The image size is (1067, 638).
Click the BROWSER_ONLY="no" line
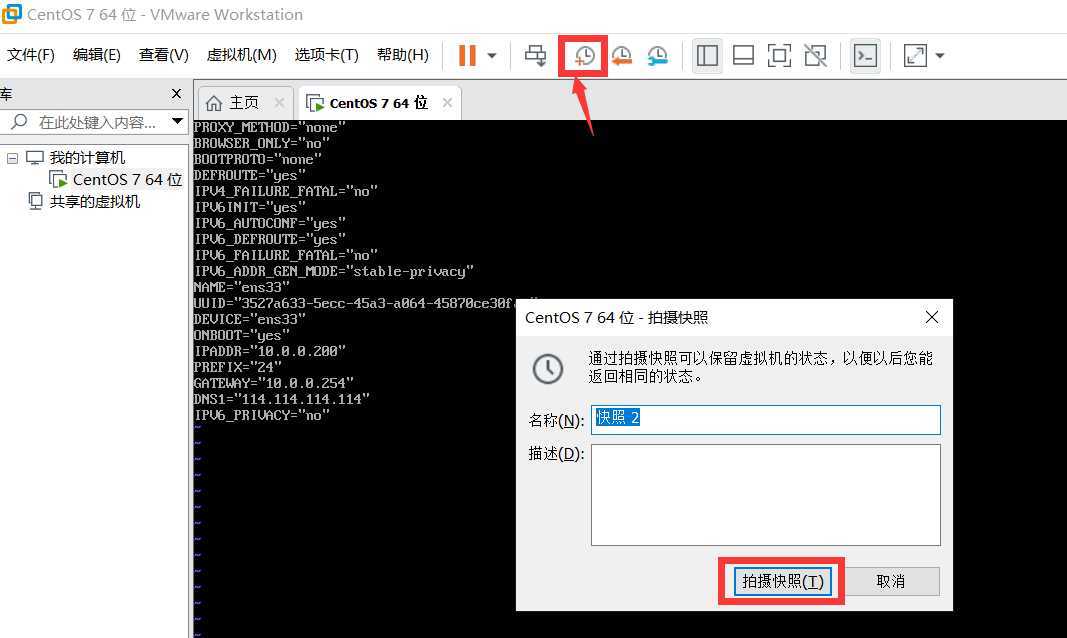click(262, 143)
